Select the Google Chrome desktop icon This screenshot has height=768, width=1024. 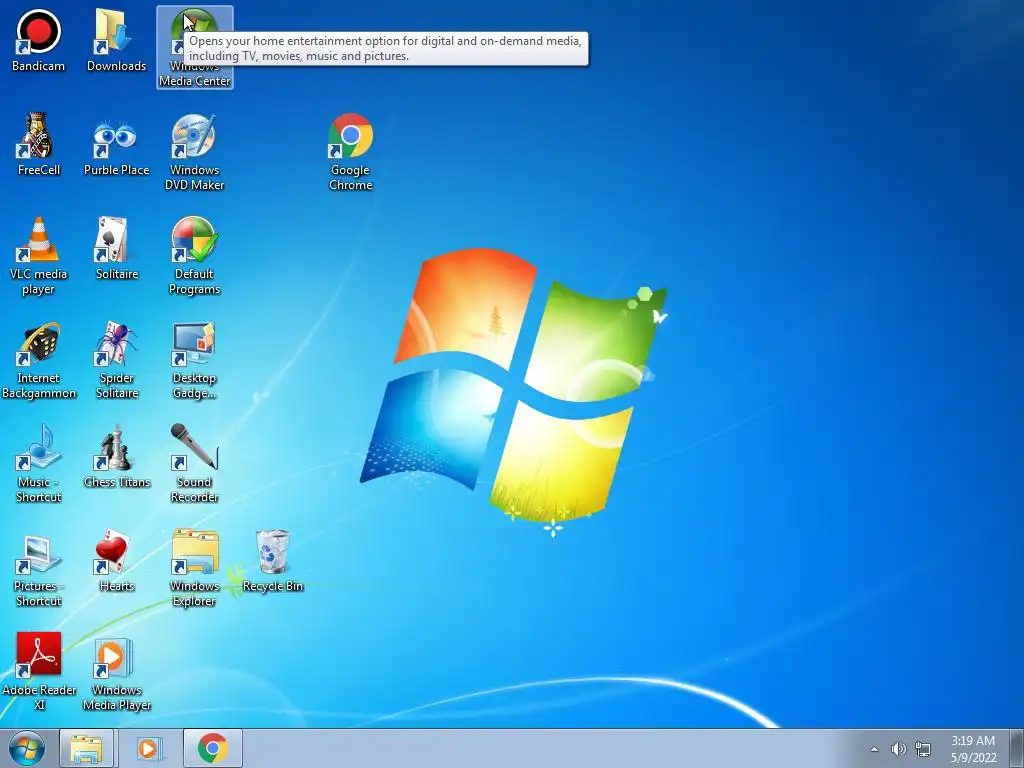pos(351,152)
